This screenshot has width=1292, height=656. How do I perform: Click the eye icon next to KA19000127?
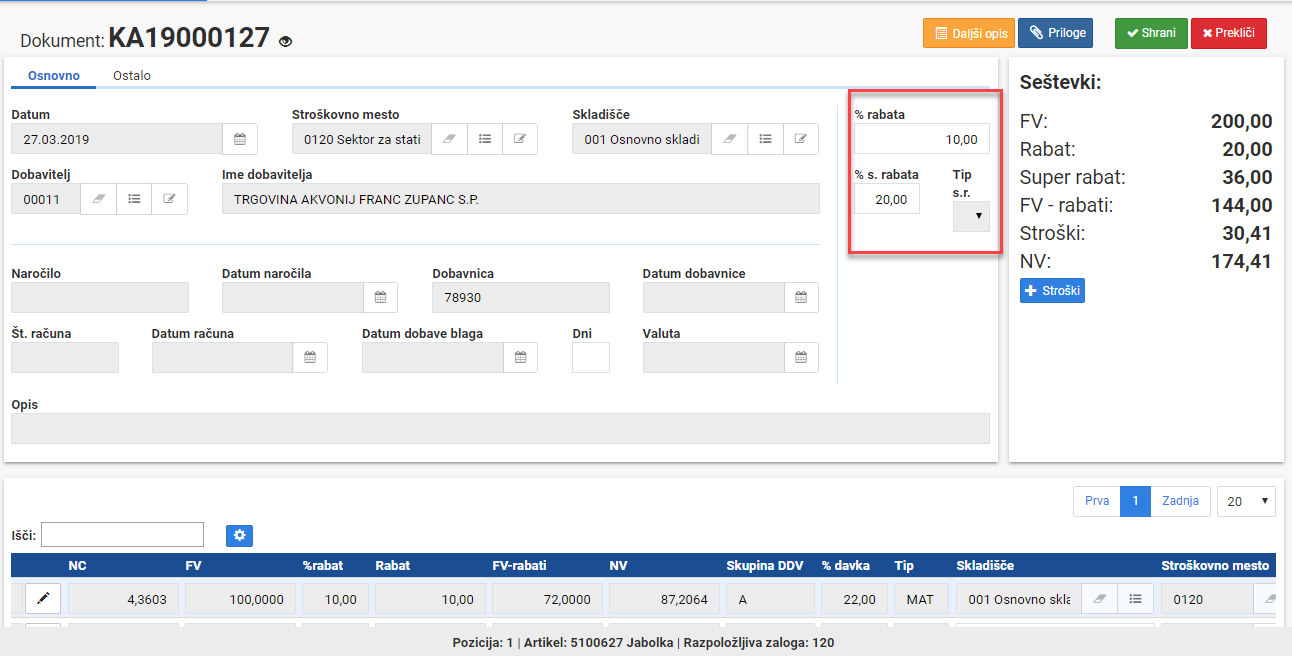(x=285, y=41)
